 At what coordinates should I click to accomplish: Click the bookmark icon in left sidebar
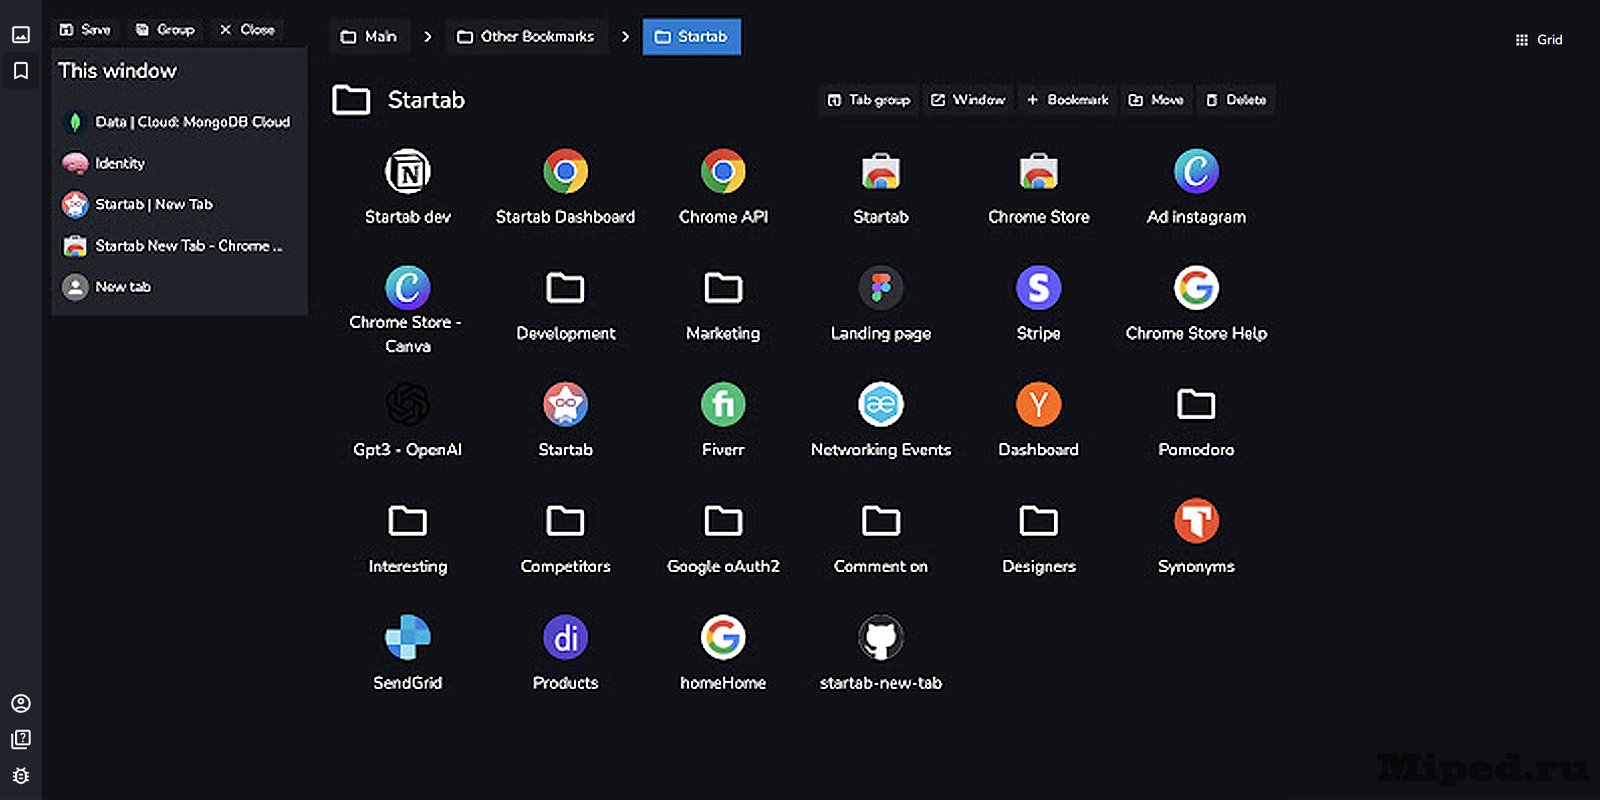(21, 70)
